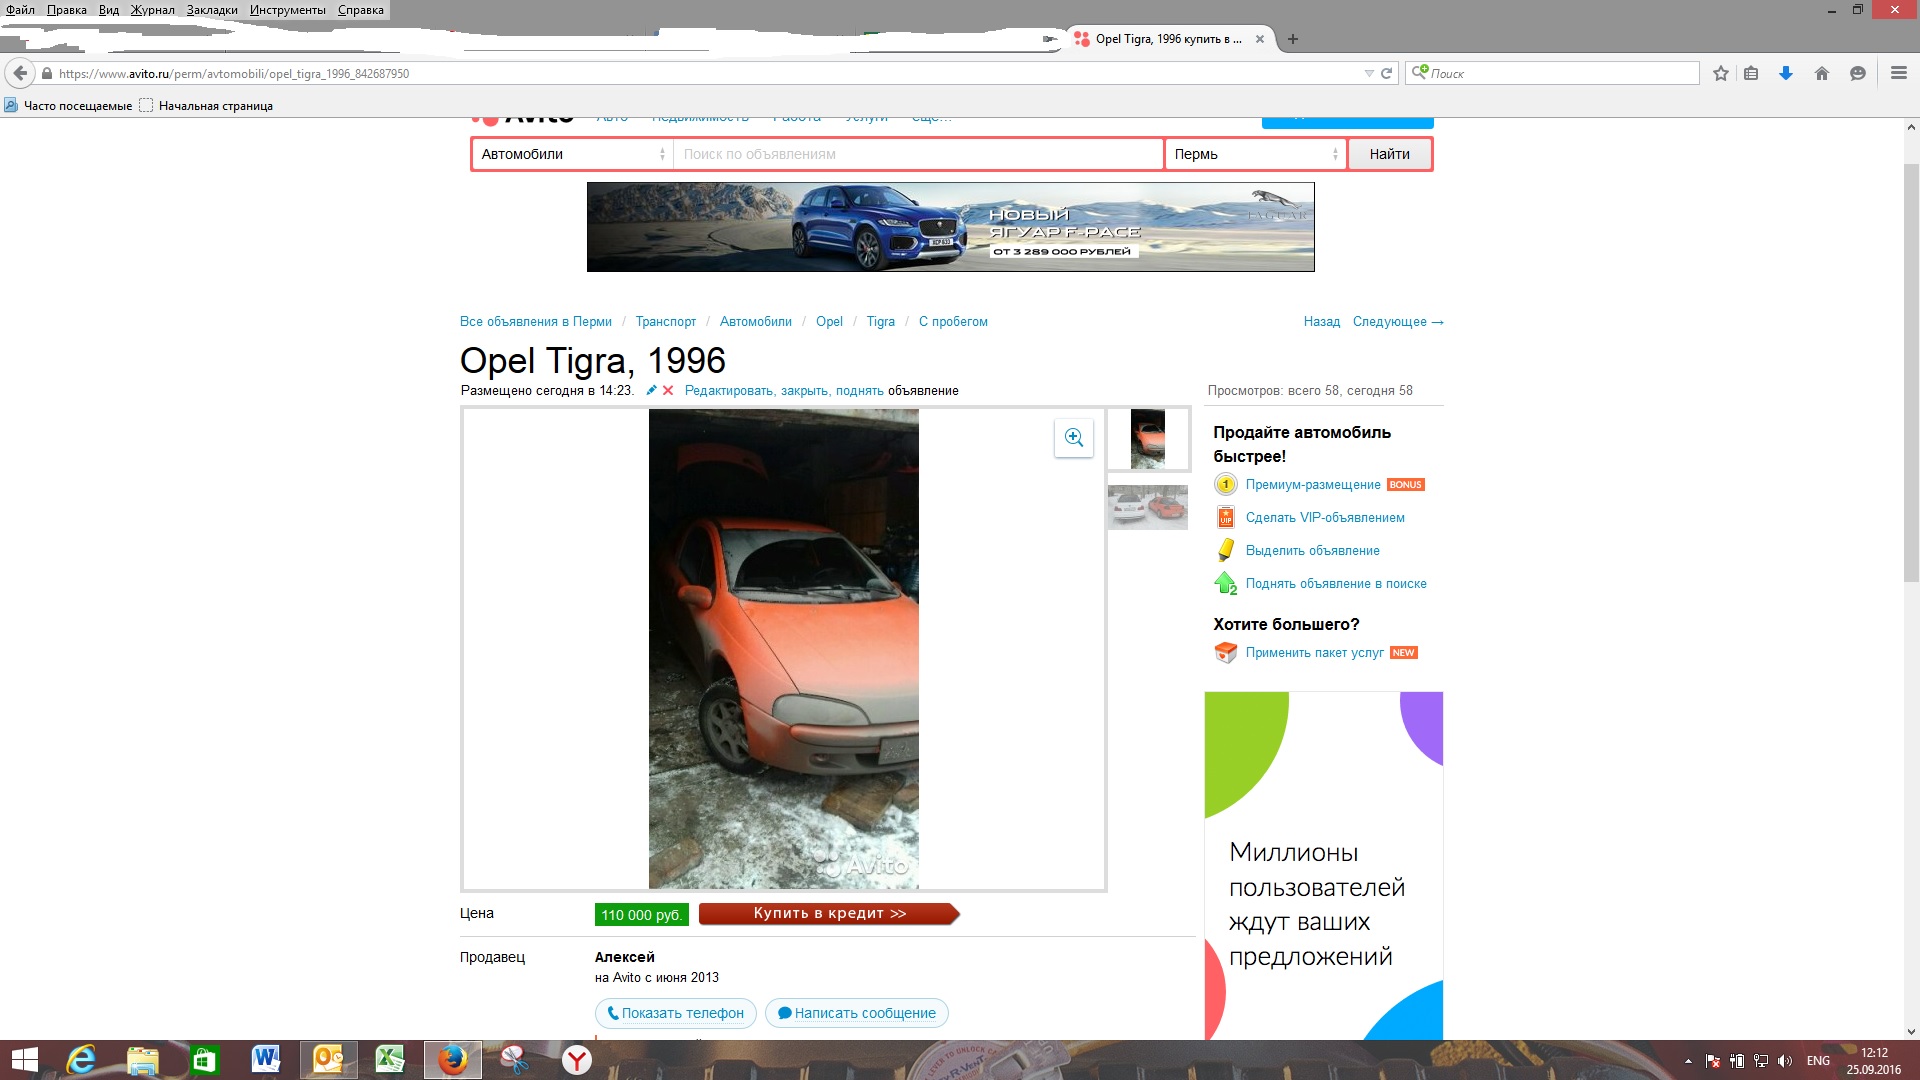Image resolution: width=1920 pixels, height=1080 pixels.
Task: Expand the Автомобили category dropdown
Action: coord(572,154)
